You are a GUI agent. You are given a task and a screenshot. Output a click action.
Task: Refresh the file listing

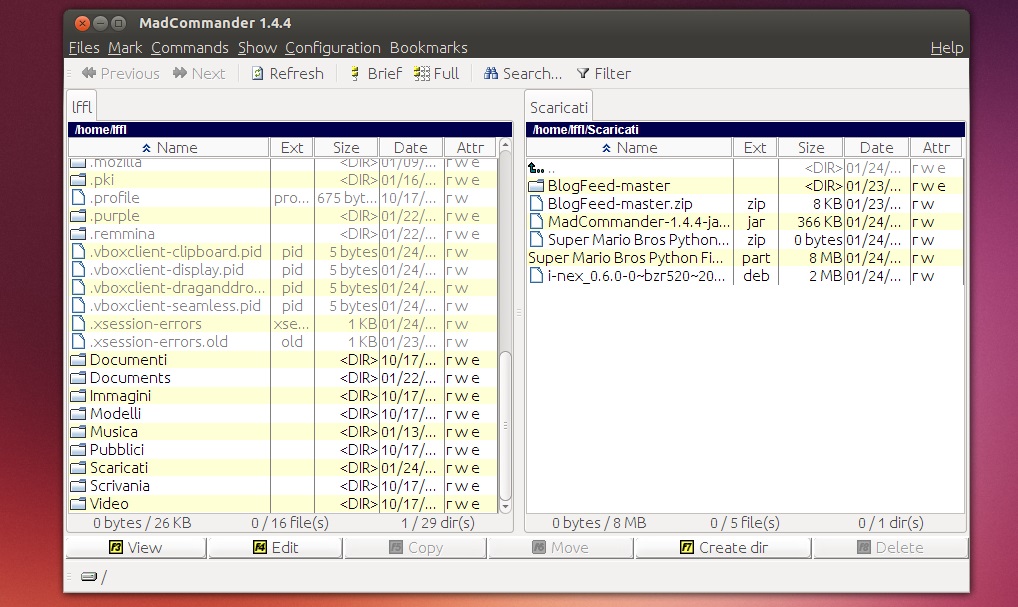pos(287,73)
